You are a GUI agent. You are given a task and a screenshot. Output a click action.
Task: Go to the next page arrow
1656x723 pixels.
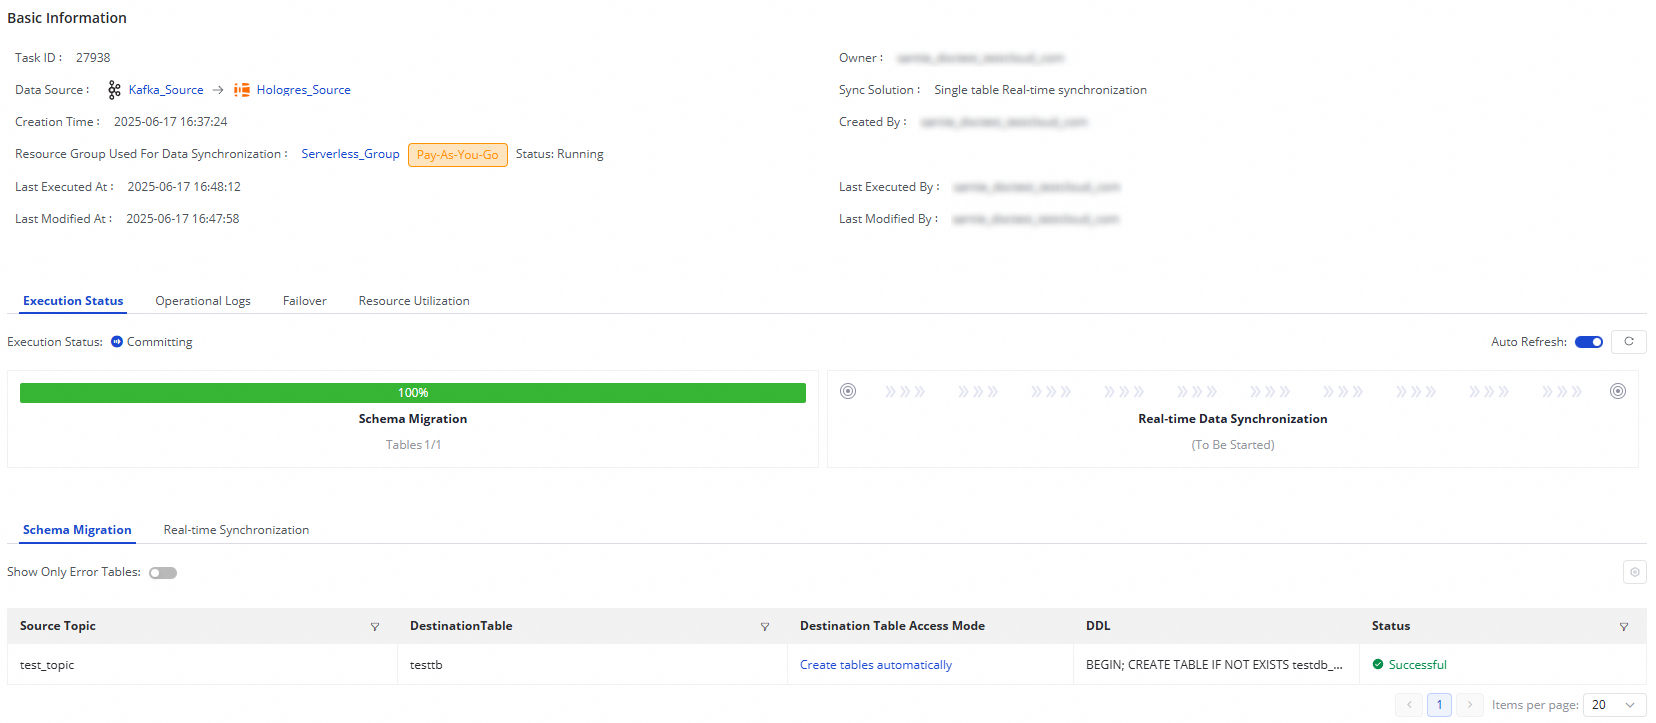point(1469,705)
